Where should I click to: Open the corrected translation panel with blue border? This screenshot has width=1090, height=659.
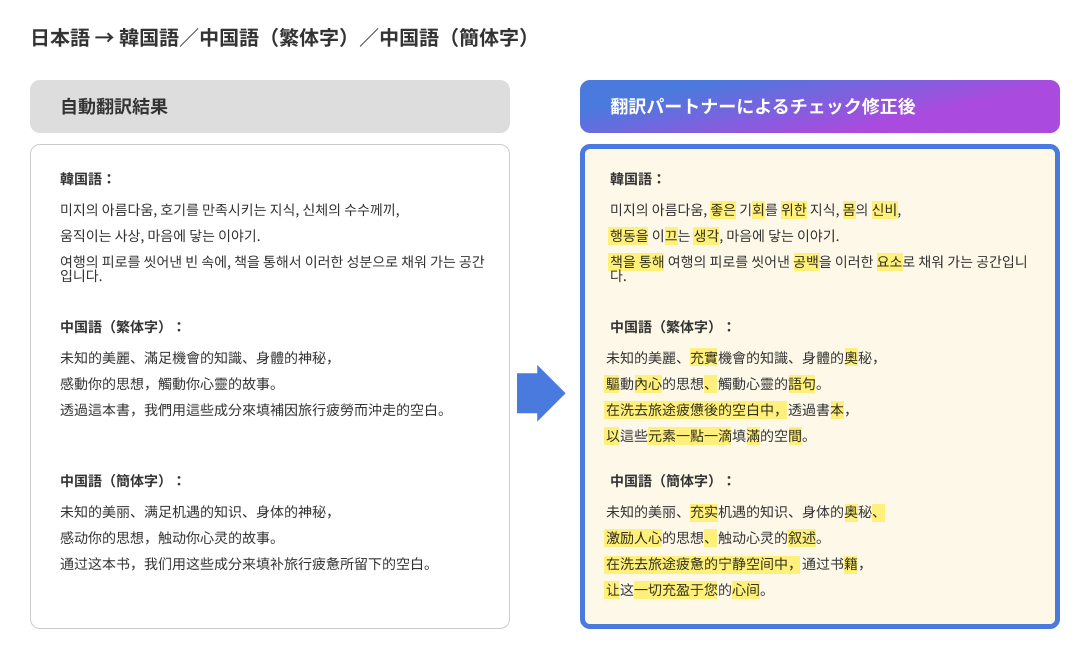[820, 390]
